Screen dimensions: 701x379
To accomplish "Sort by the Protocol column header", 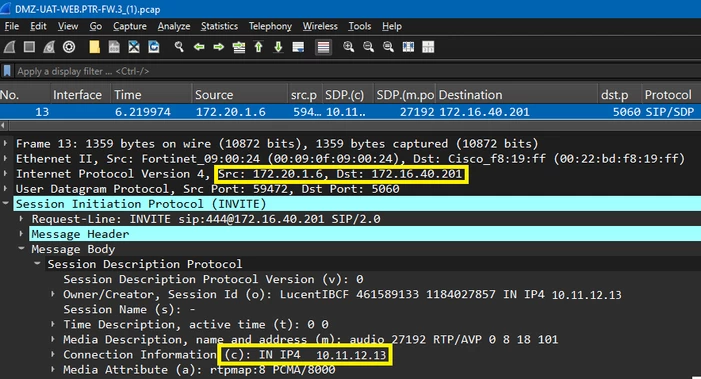I will pyautogui.click(x=671, y=95).
